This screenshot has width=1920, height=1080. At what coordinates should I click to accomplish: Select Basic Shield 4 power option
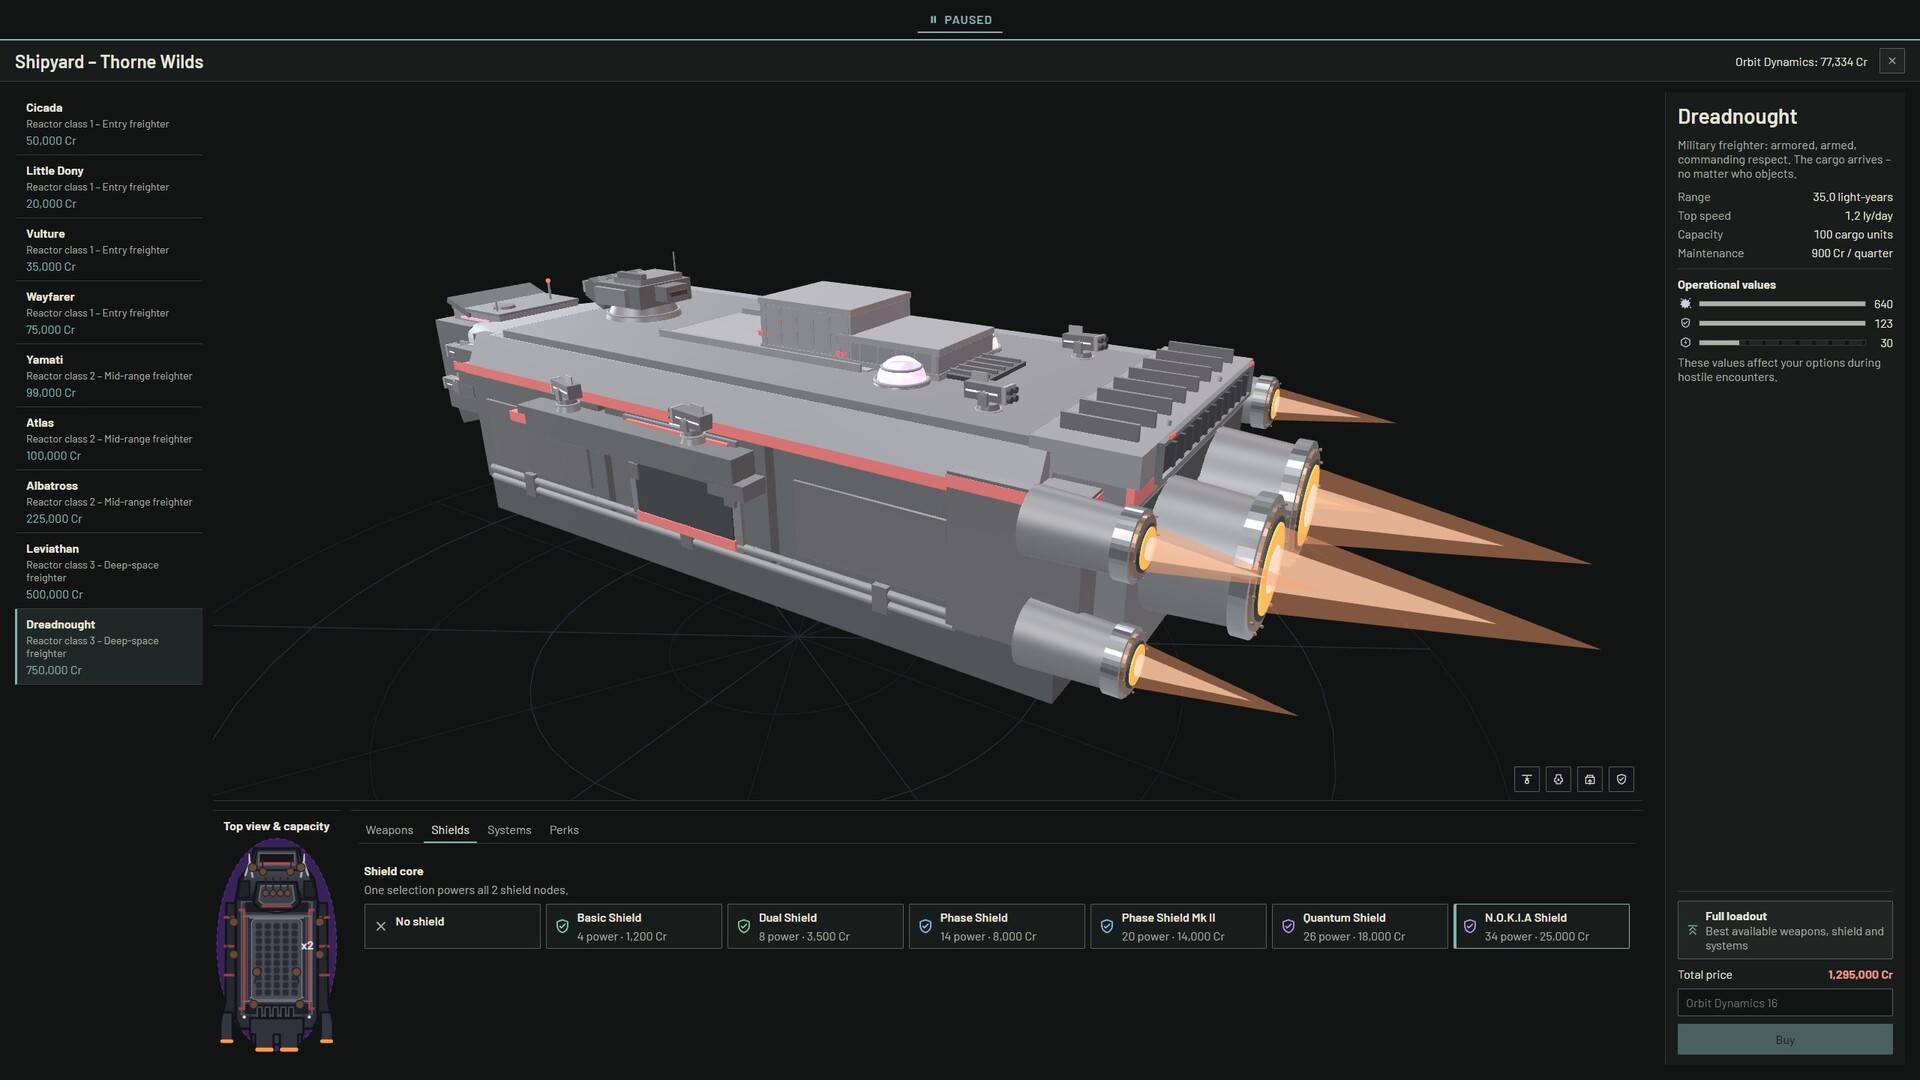coord(634,926)
